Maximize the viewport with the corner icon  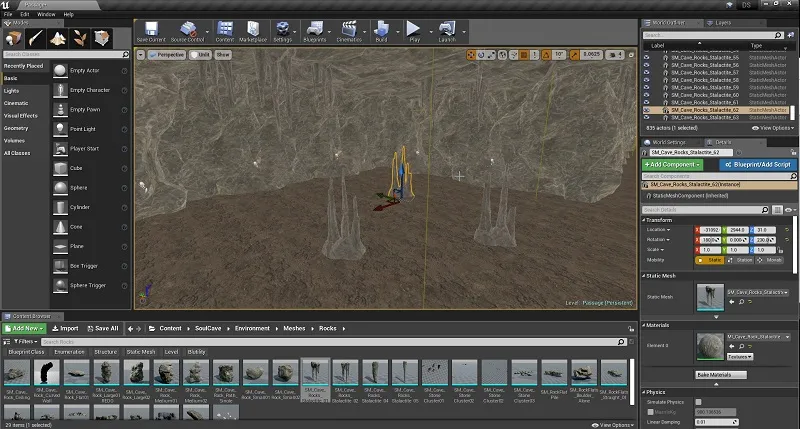coord(631,55)
